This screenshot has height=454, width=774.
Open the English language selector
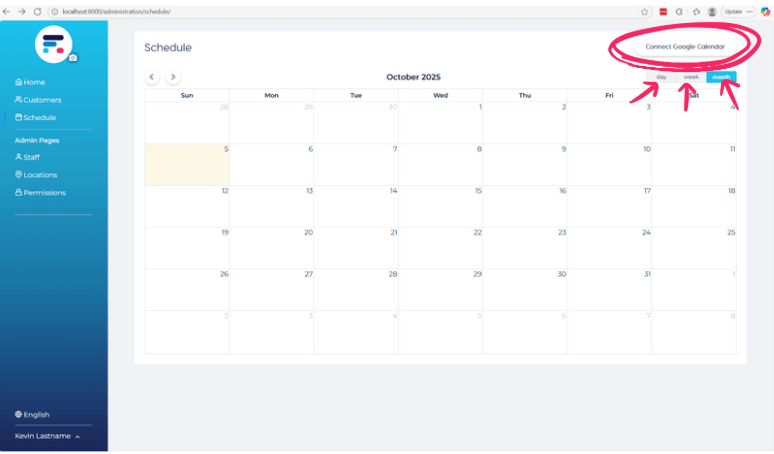point(33,414)
